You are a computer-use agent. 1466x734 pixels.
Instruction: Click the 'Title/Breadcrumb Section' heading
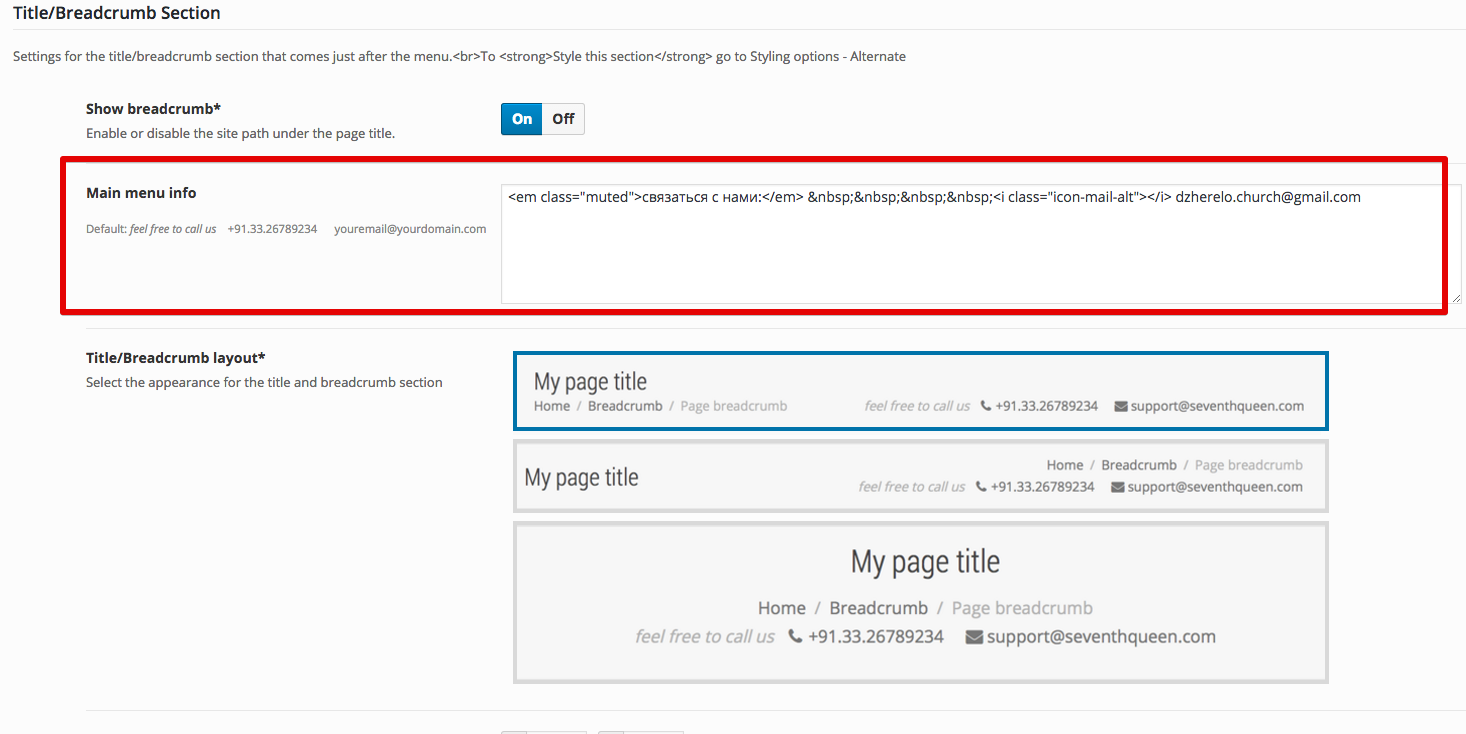coord(117,13)
